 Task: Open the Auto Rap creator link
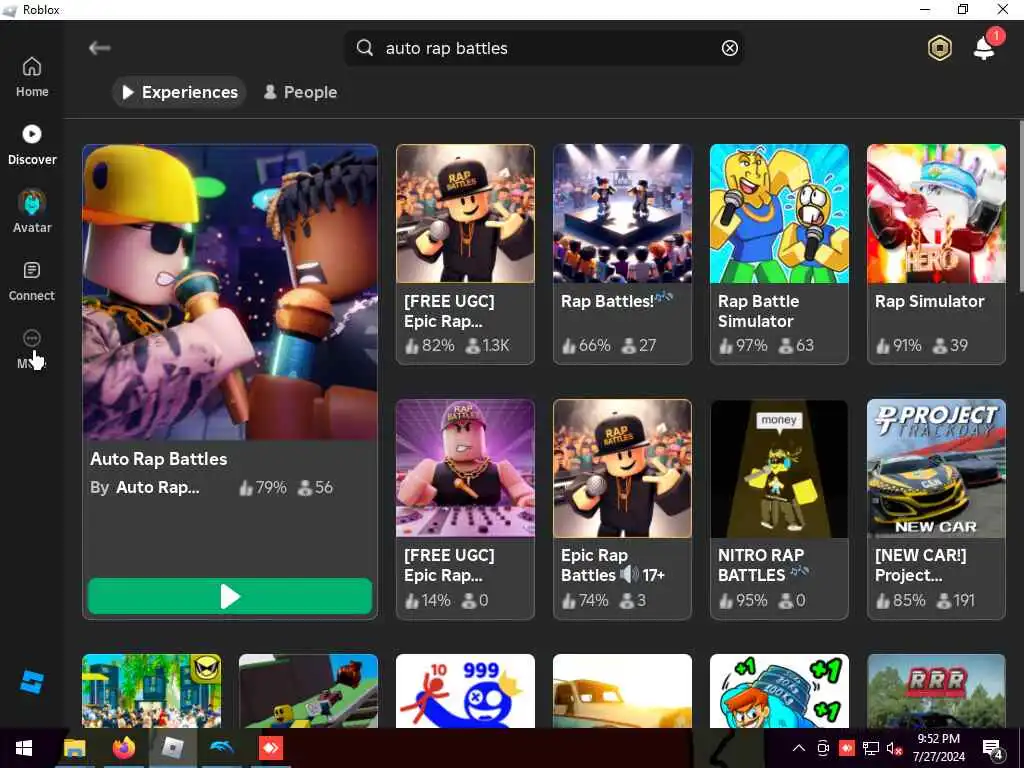157,487
